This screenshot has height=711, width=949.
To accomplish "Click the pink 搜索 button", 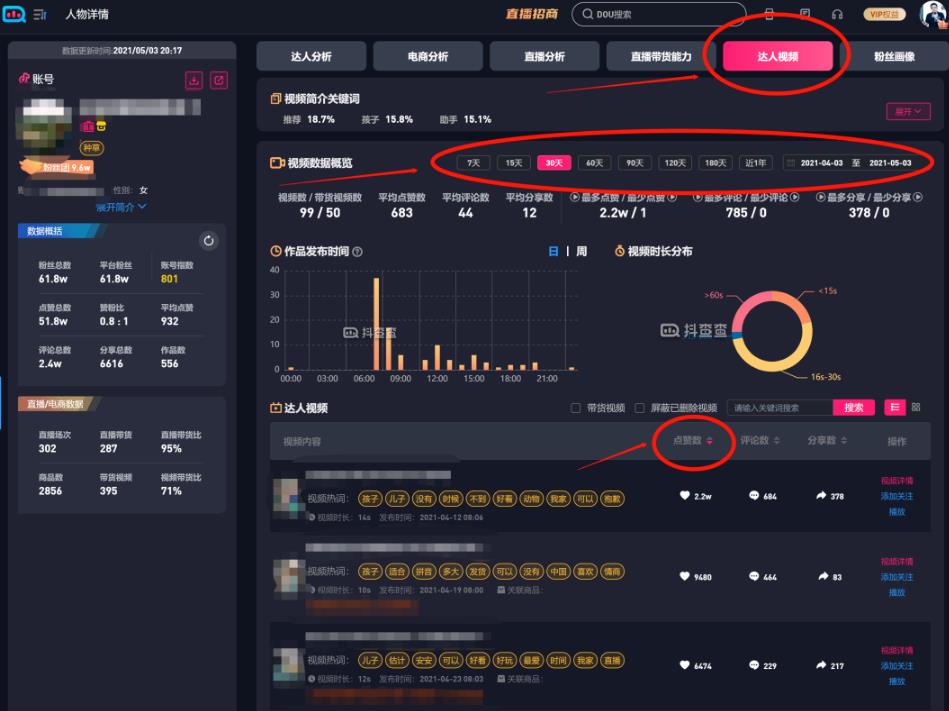I will click(x=853, y=408).
